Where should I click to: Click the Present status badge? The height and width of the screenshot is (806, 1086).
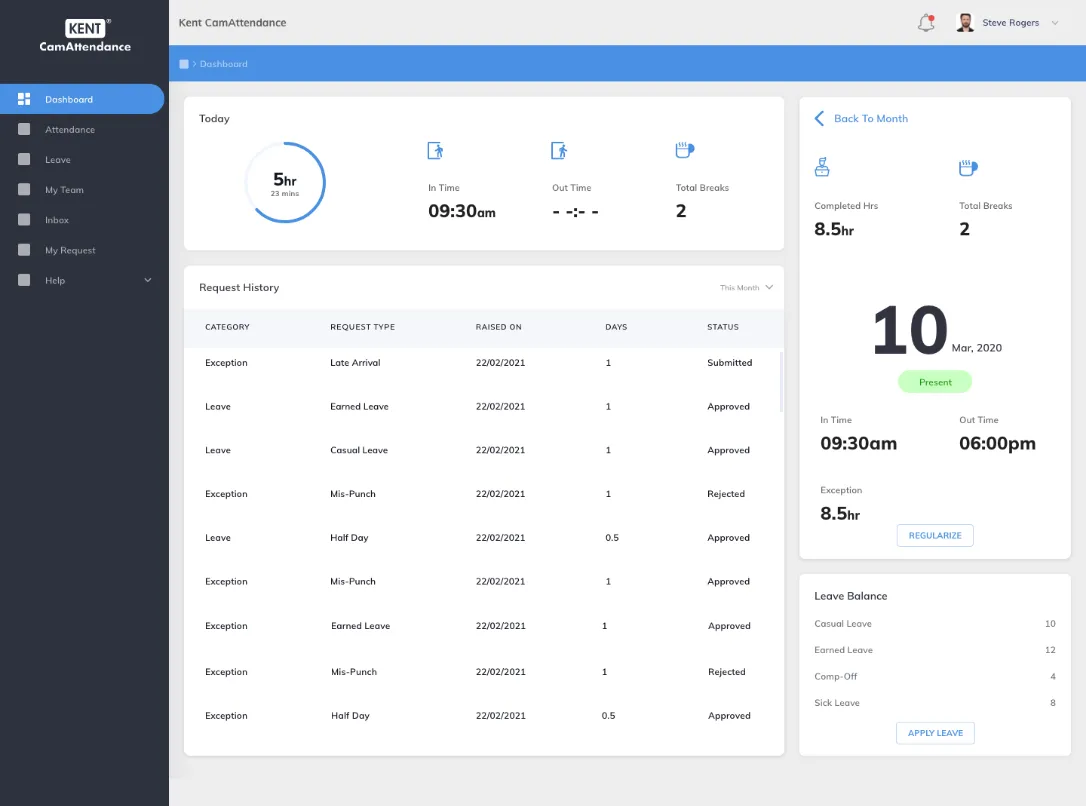click(x=935, y=382)
